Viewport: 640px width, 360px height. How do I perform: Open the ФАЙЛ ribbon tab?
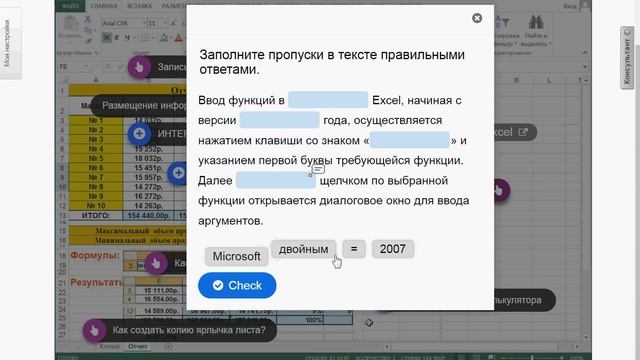[71, 6]
